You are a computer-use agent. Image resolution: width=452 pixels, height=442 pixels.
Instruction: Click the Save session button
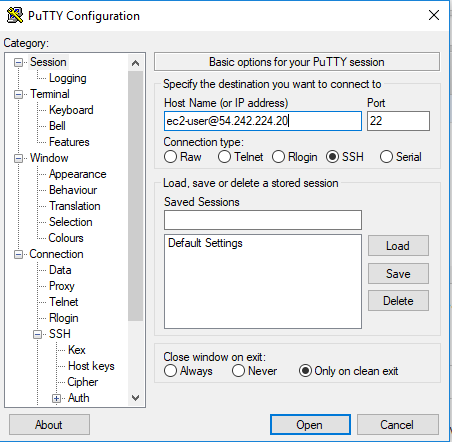[398, 274]
